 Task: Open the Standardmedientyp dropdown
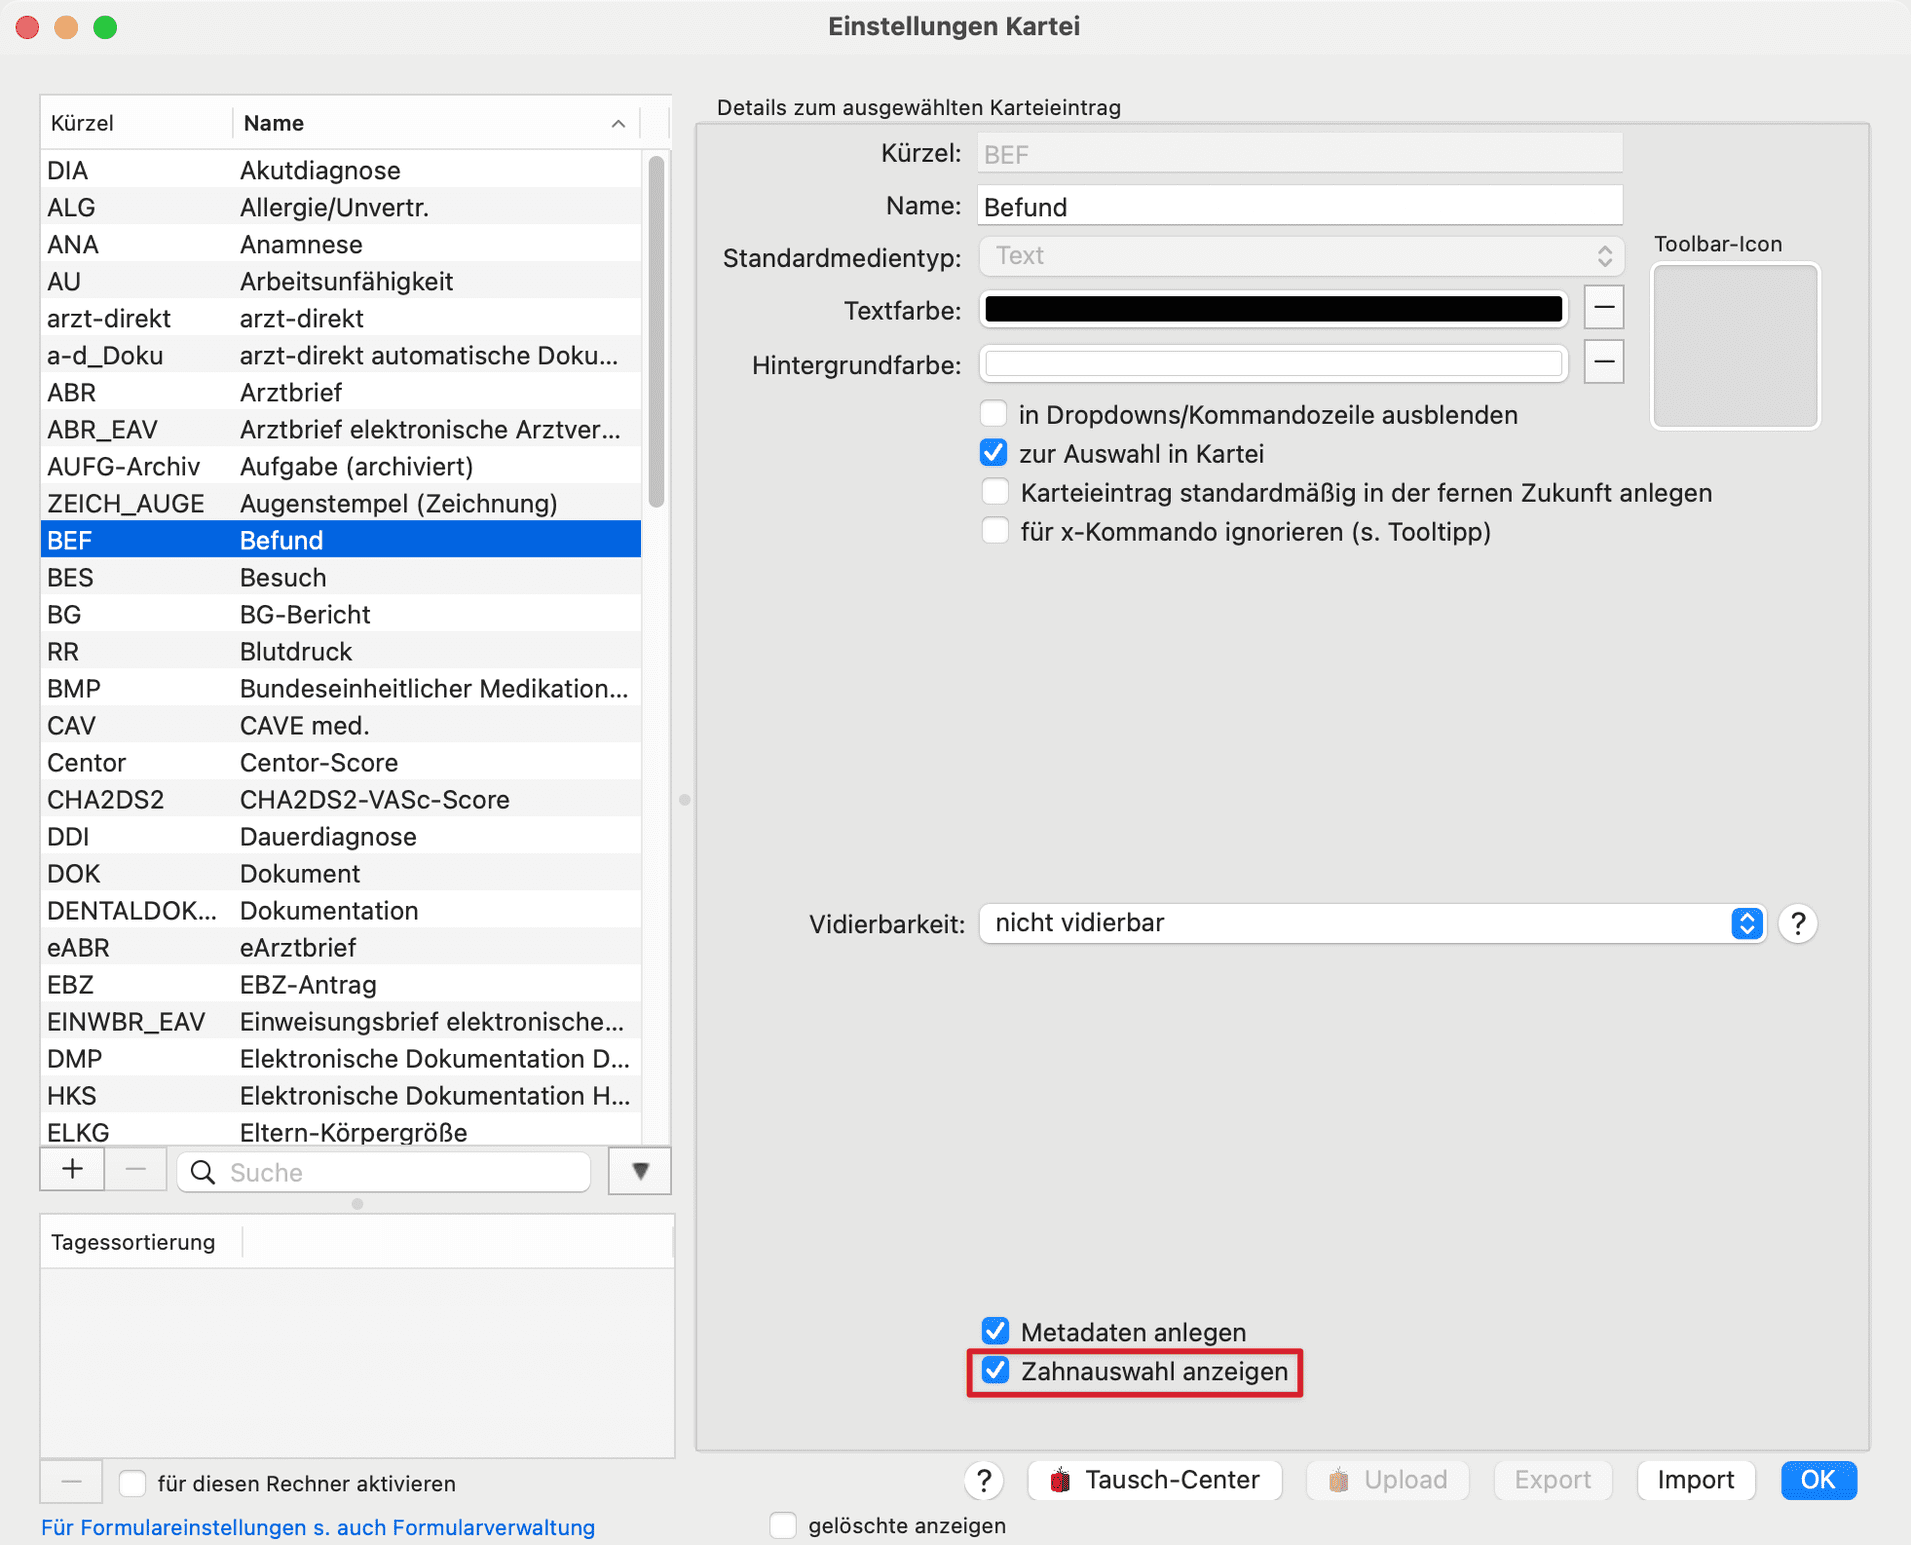[1301, 256]
